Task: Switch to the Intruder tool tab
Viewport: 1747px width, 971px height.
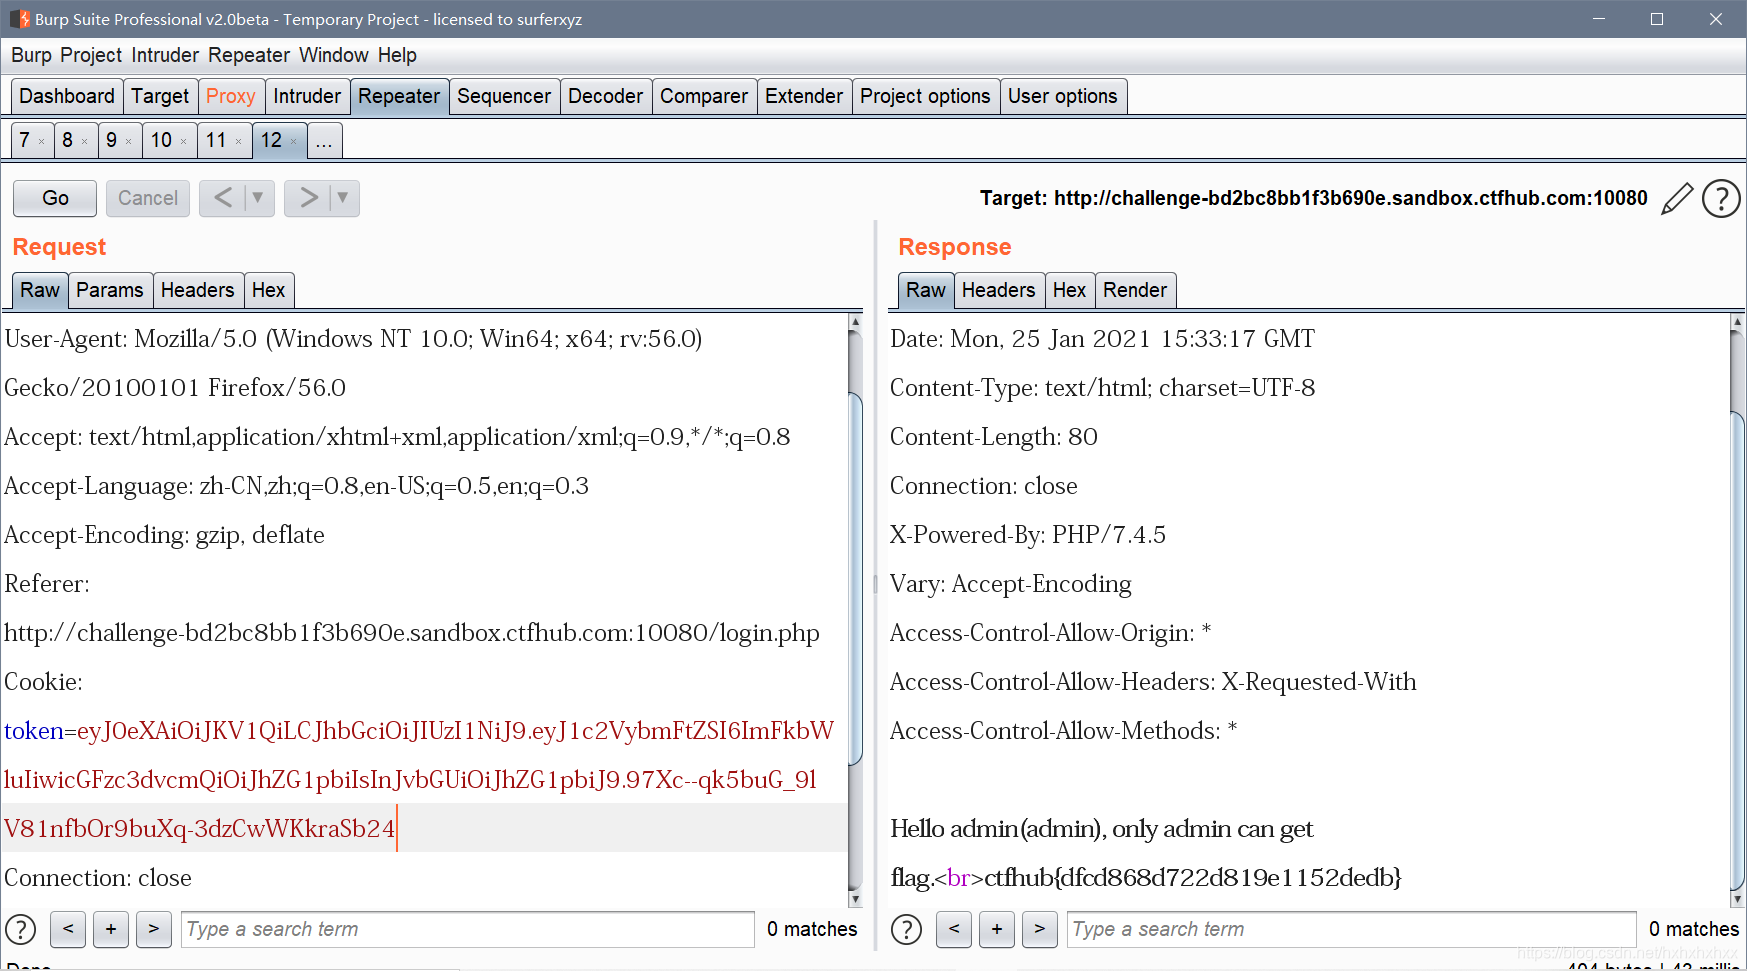Action: click(x=307, y=96)
